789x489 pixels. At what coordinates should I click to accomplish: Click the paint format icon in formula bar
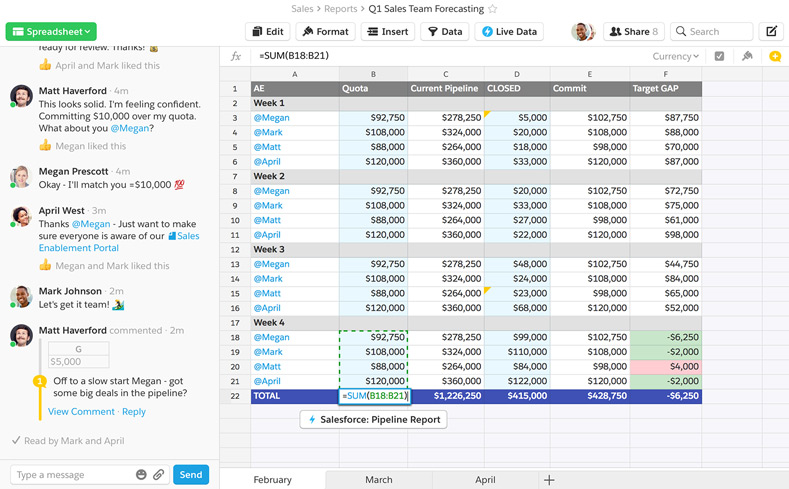pyautogui.click(x=746, y=57)
